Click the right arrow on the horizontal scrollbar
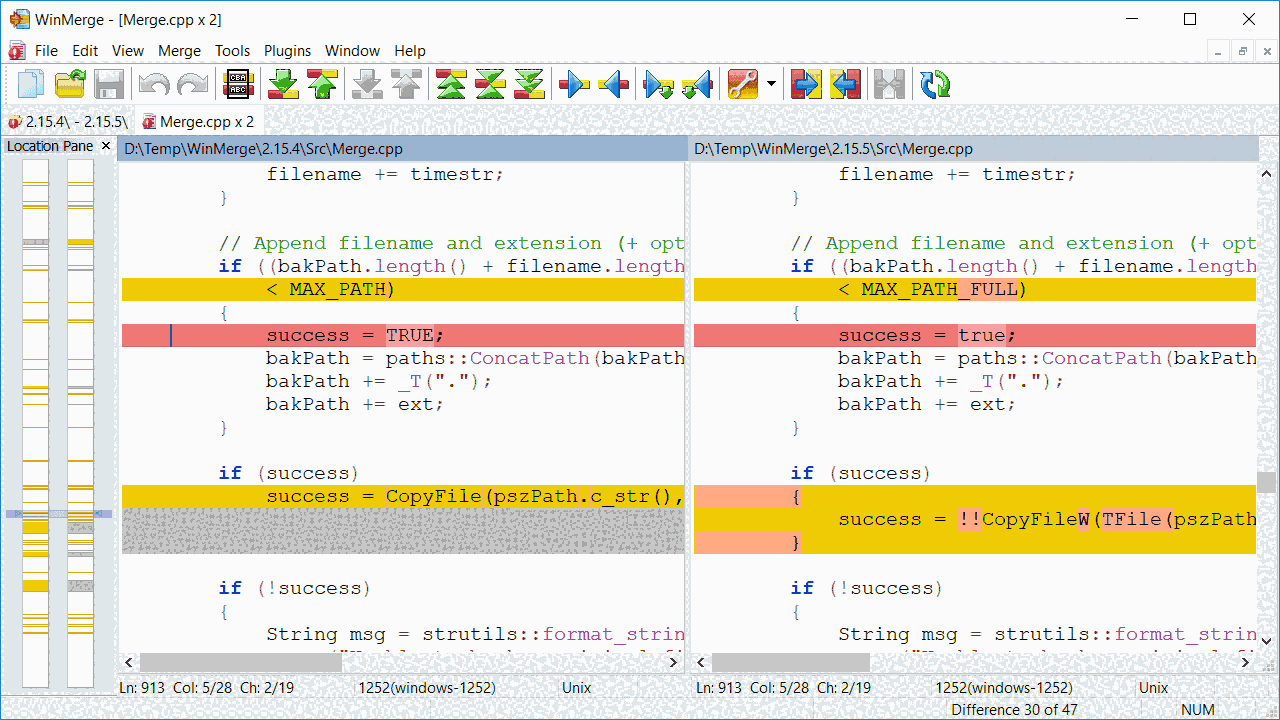 [673, 662]
